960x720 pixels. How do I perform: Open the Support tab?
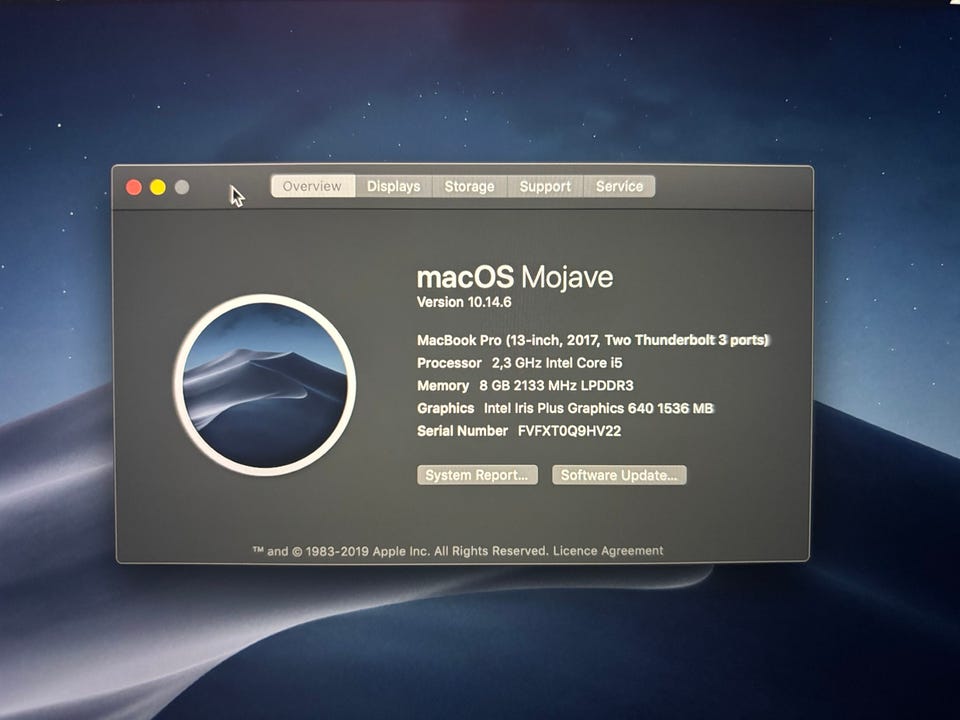[545, 186]
